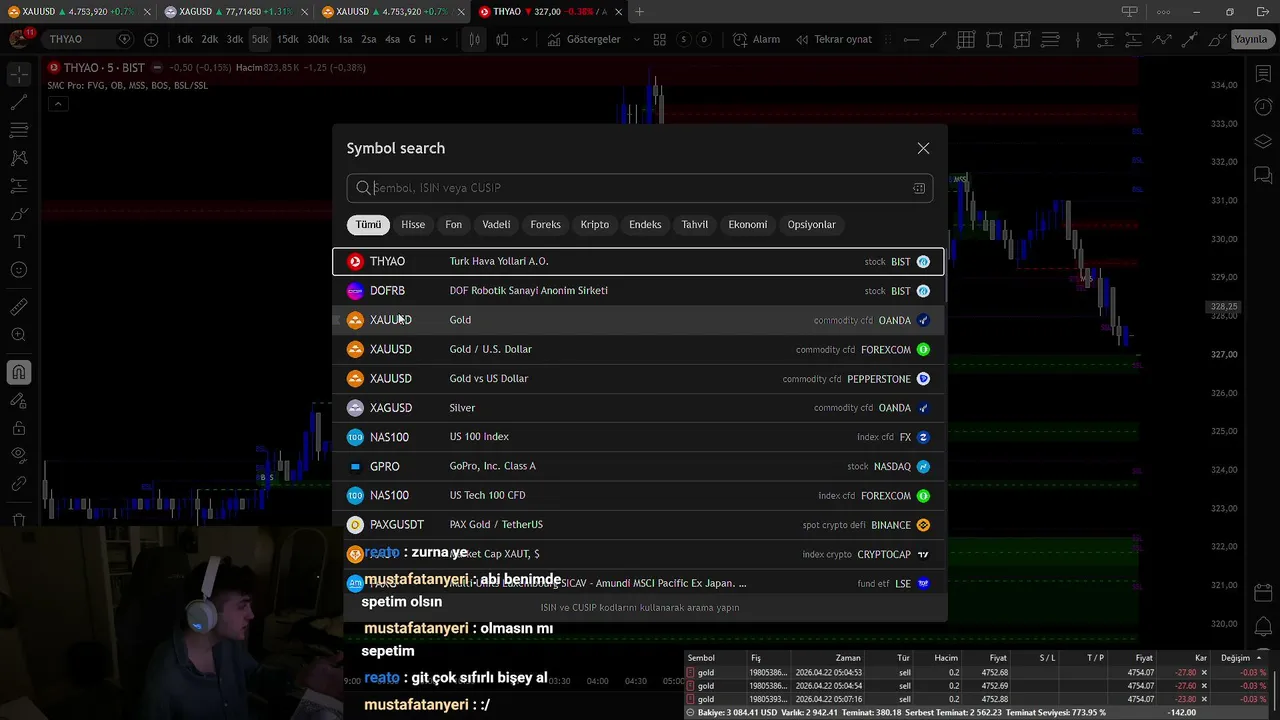Open emoji sticker tool

pyautogui.click(x=19, y=270)
